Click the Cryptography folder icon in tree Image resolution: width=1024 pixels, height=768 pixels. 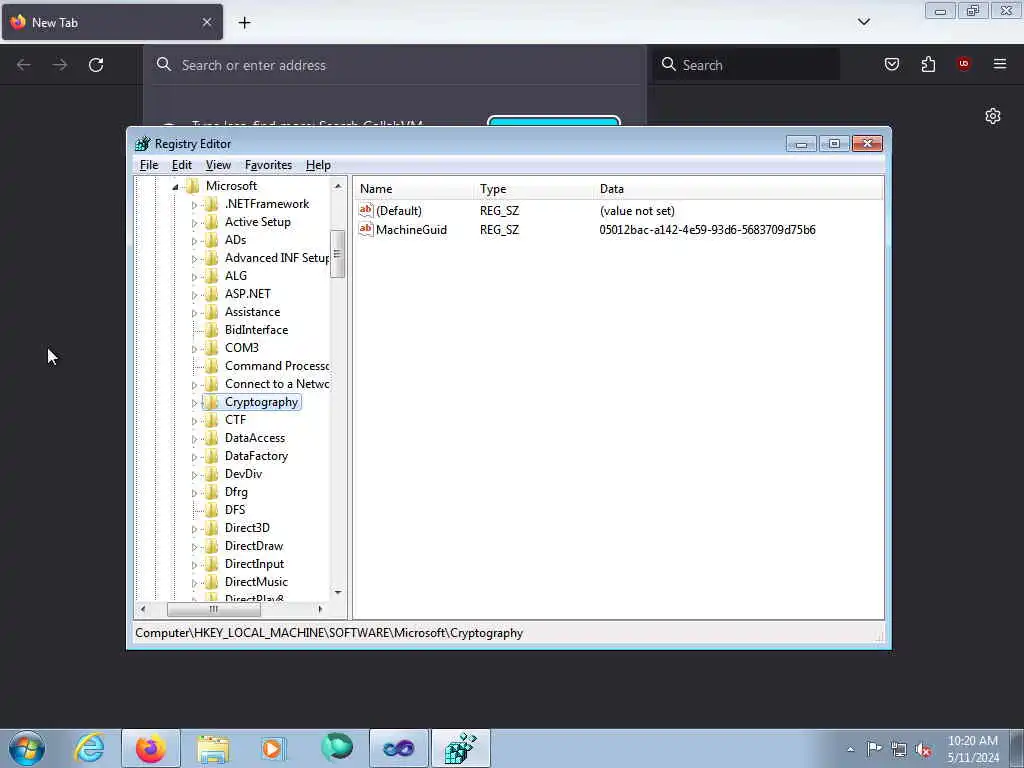[212, 402]
